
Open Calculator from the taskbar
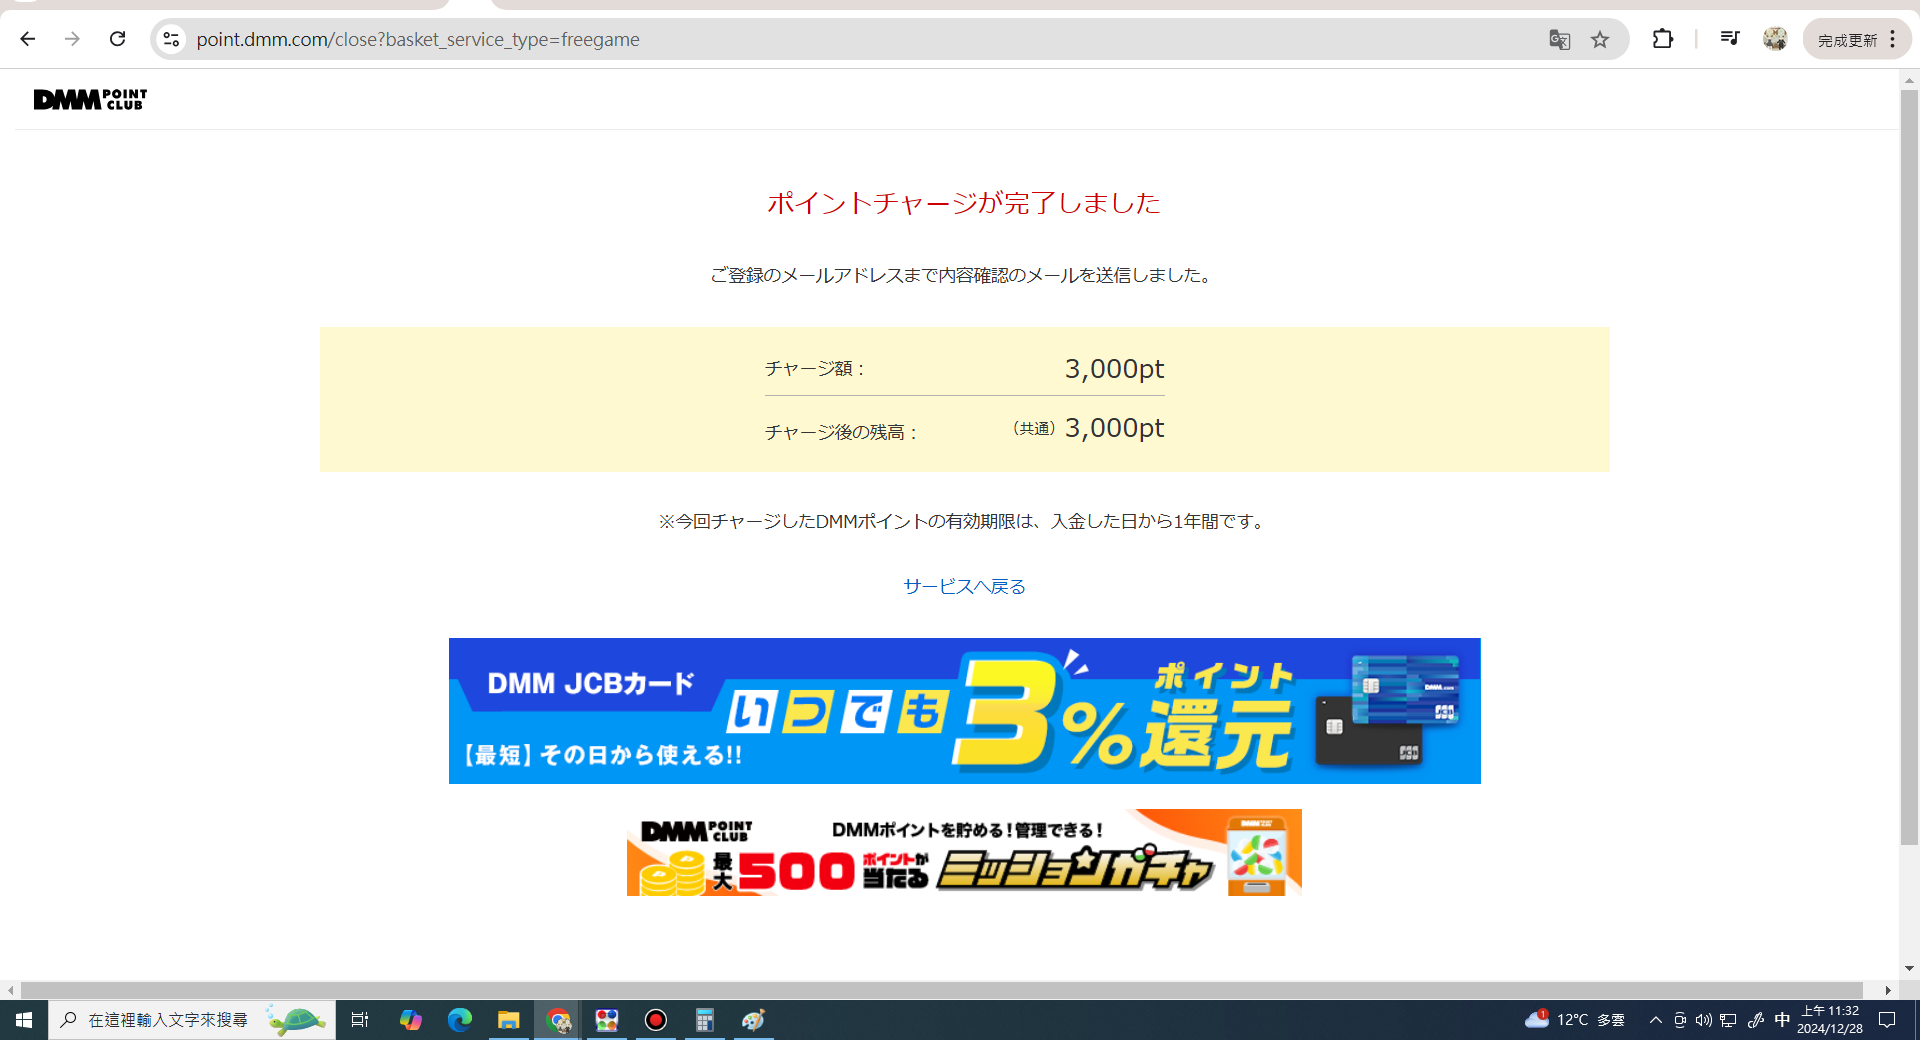coord(704,1020)
